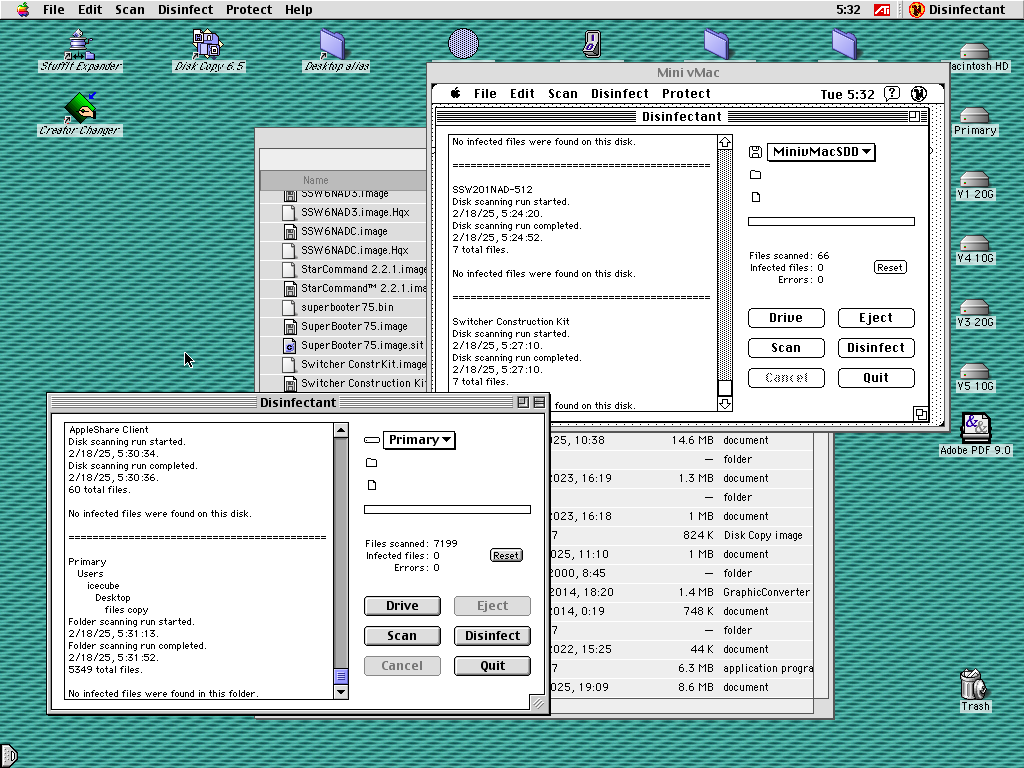Select the Macintosh HD disk icon
This screenshot has height=768, width=1024.
point(974,51)
